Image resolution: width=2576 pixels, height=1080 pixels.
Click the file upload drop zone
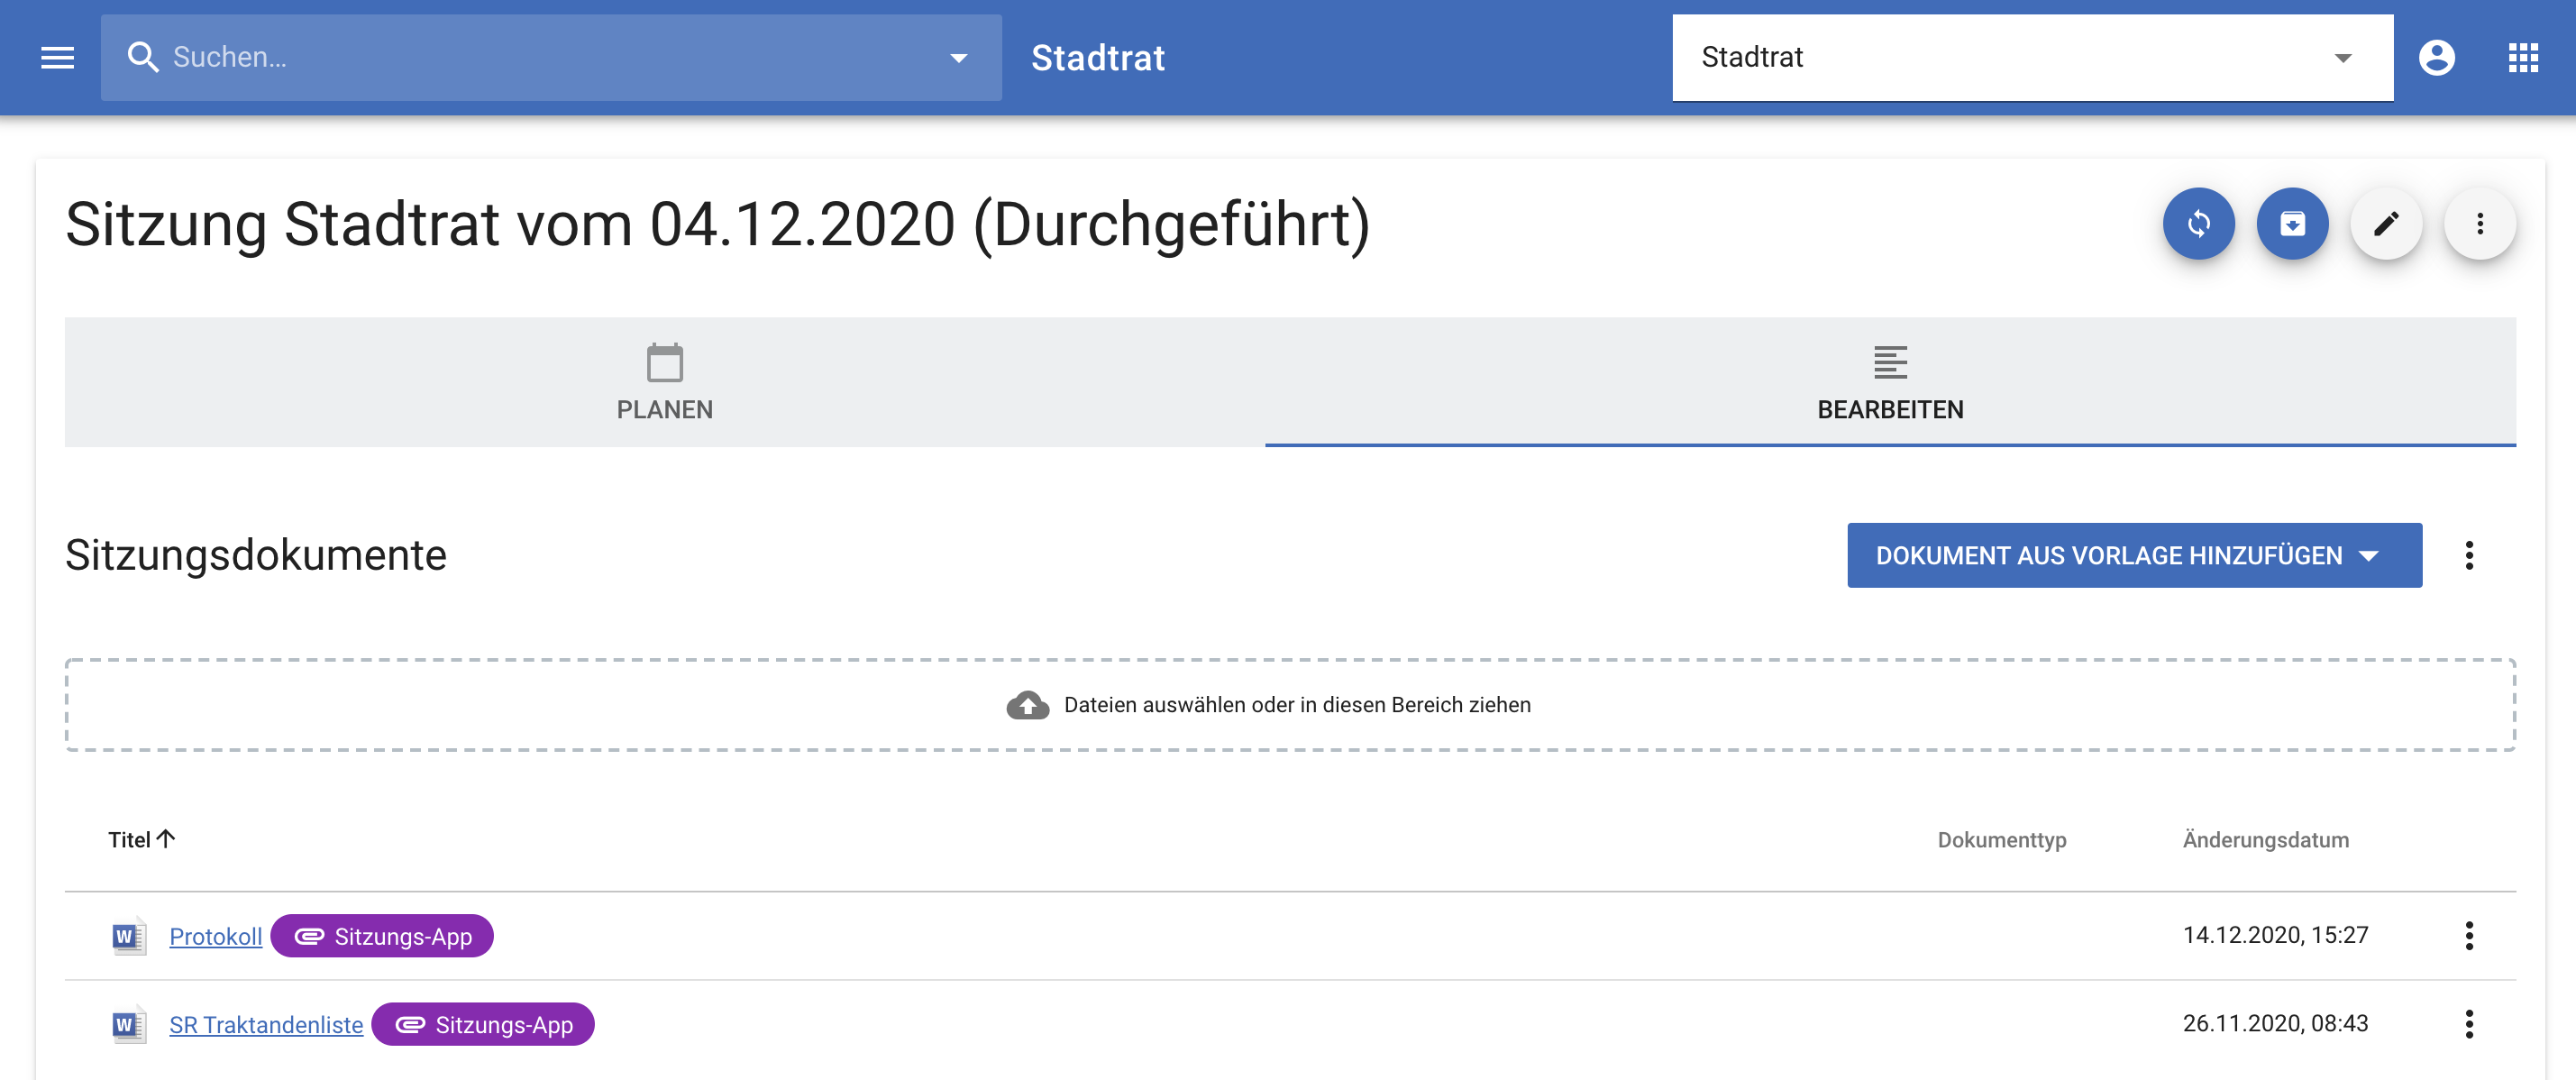pyautogui.click(x=1290, y=705)
